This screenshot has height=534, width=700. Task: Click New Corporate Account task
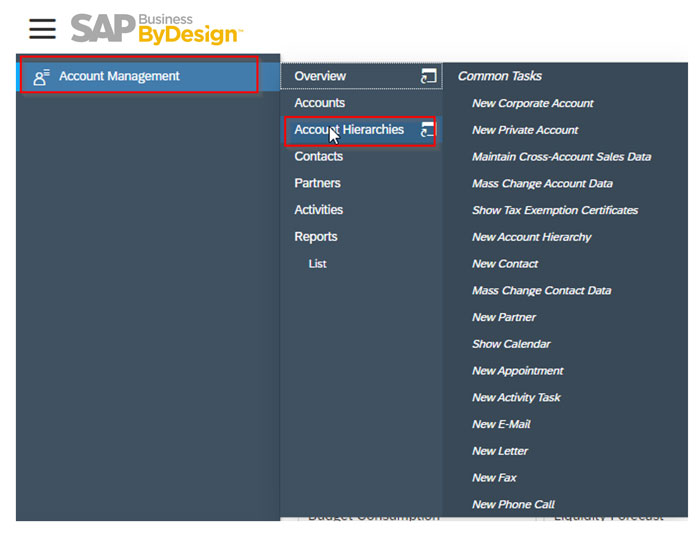tap(532, 103)
